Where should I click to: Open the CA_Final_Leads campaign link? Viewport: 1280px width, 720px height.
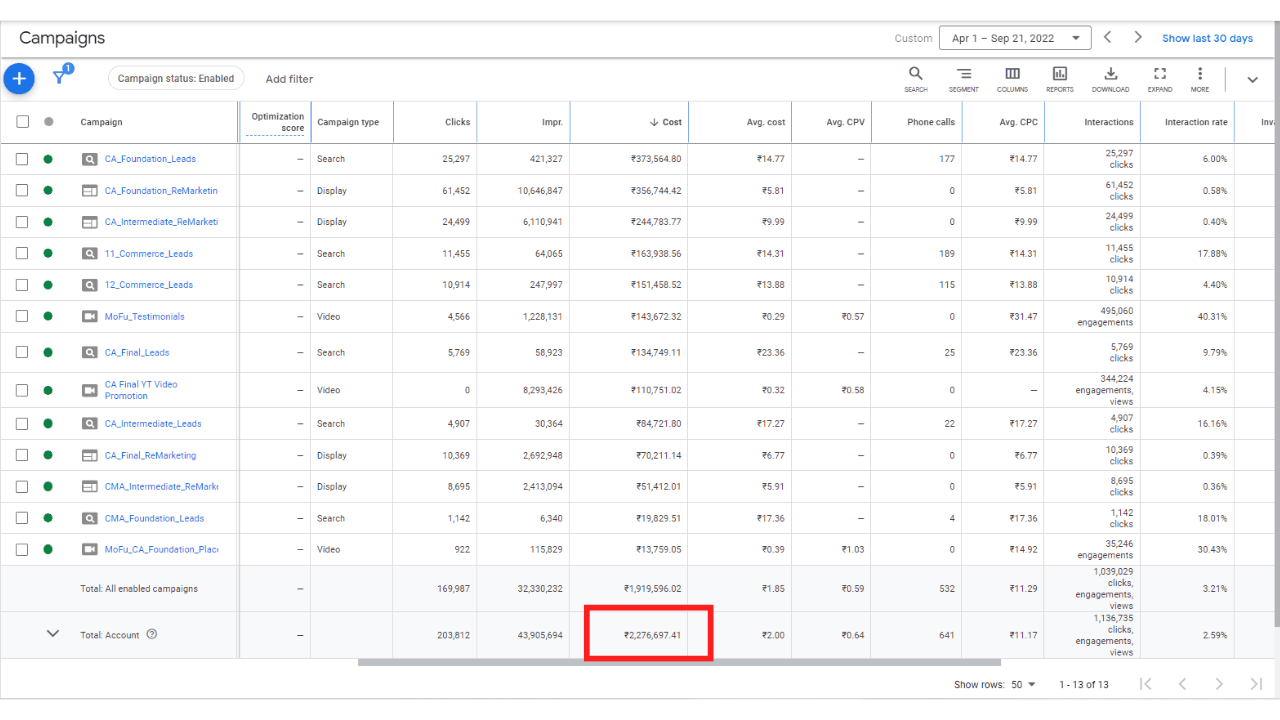(x=137, y=353)
